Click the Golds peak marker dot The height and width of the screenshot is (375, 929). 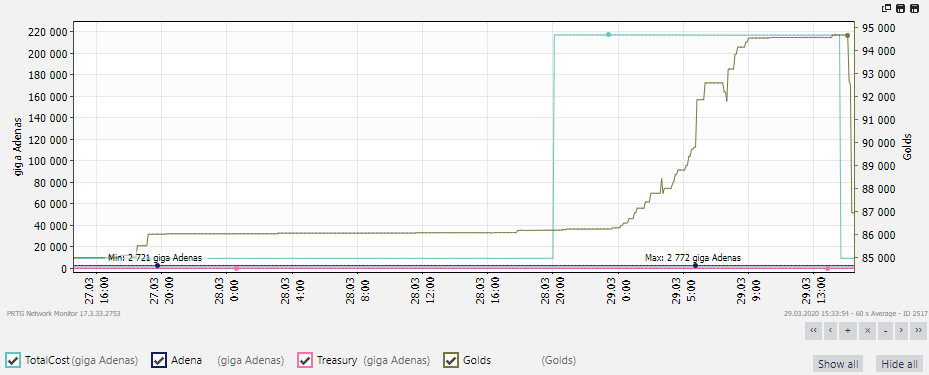[x=847, y=36]
